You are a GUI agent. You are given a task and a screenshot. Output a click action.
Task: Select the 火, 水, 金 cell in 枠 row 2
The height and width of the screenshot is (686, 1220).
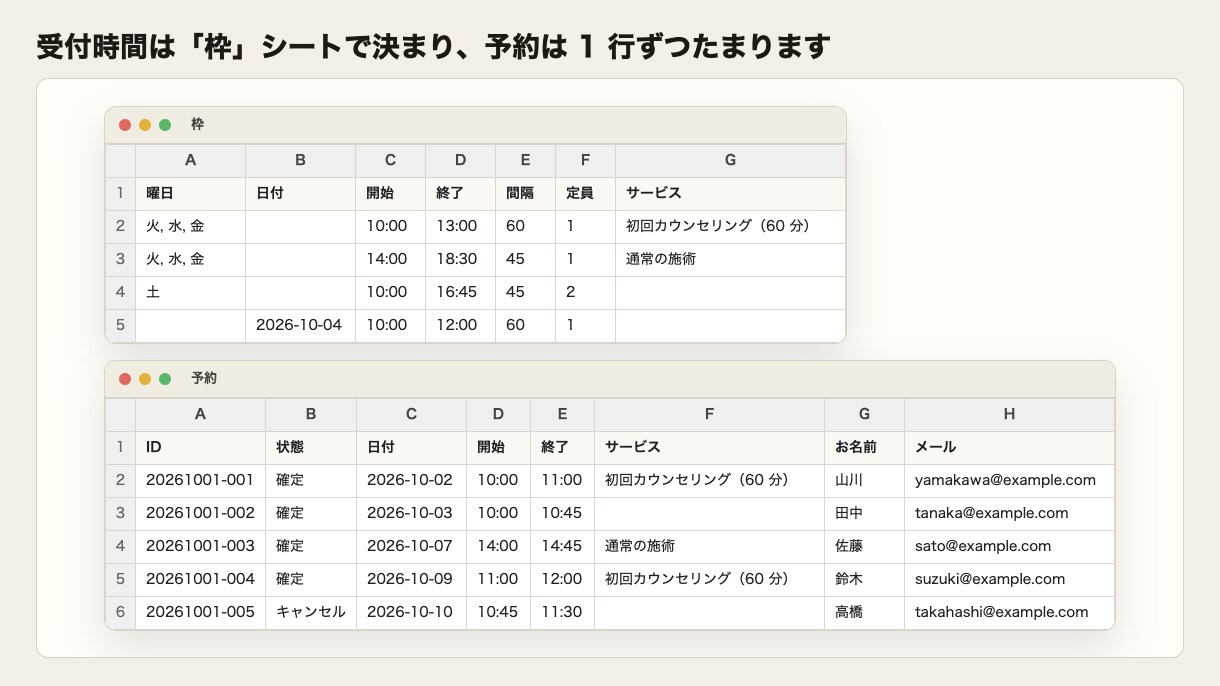pyautogui.click(x=191, y=227)
